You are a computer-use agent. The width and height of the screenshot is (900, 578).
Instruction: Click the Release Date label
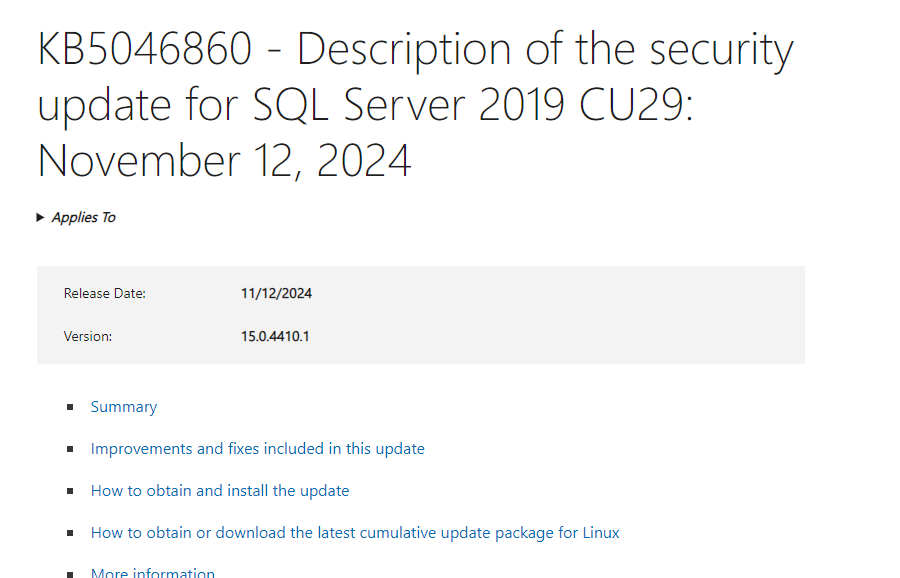point(104,293)
